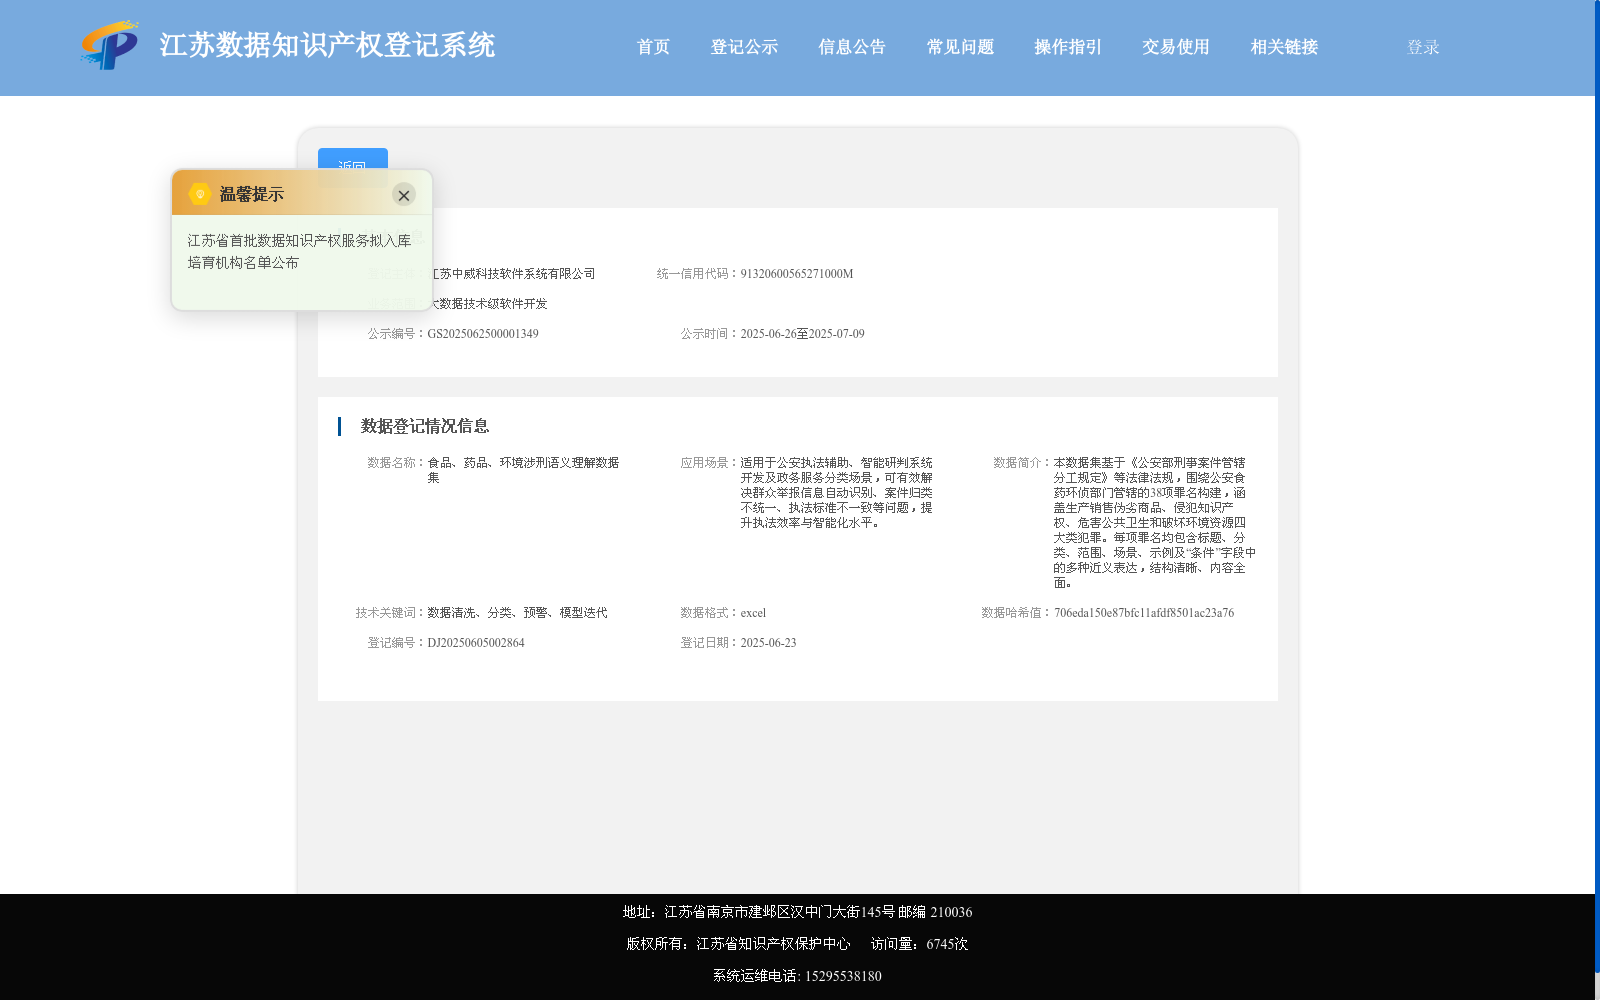Select the 公示编号 GS2025062500001349
This screenshot has height=1000, width=1600.
pos(483,334)
